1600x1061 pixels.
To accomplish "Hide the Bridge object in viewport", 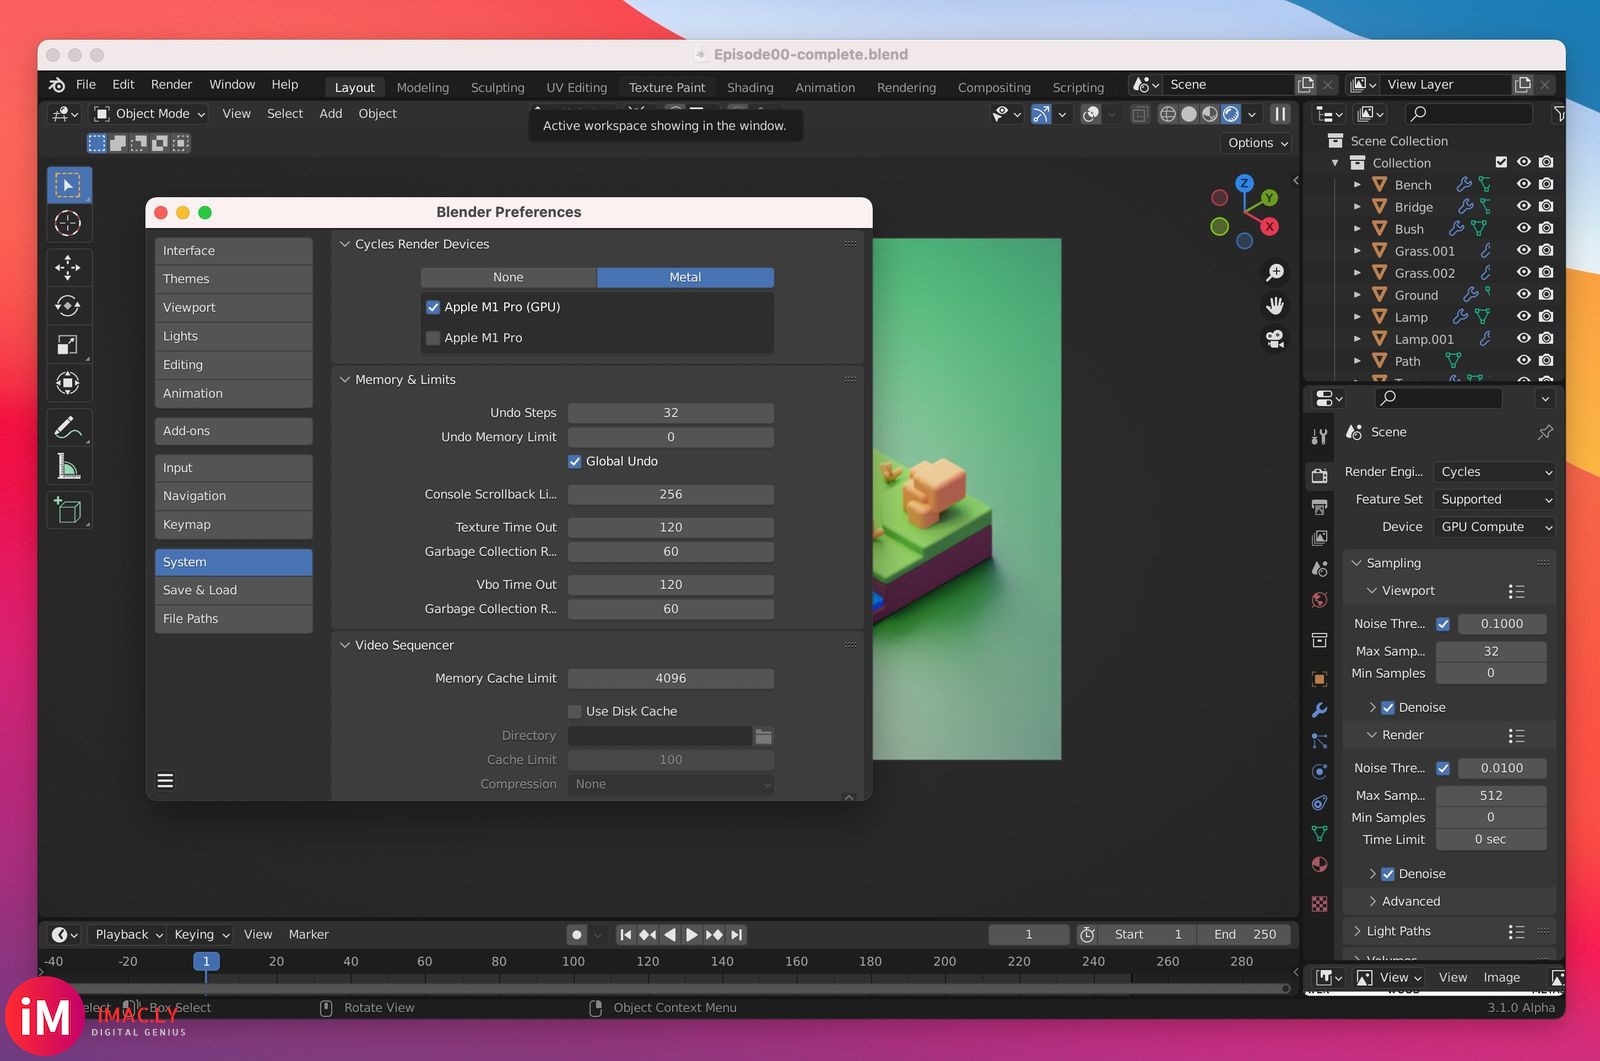I will point(1523,206).
